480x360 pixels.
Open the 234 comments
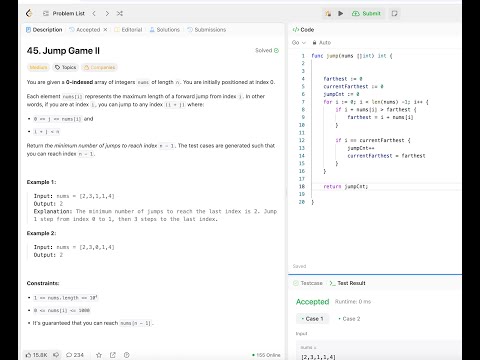tap(75, 355)
